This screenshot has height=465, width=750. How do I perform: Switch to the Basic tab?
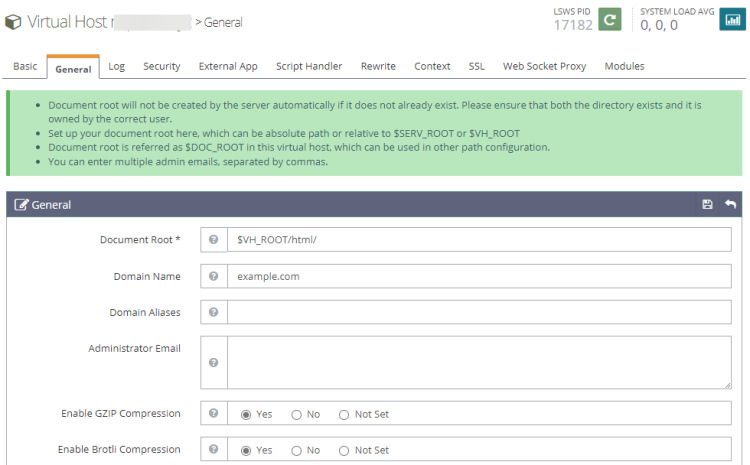[x=25, y=66]
